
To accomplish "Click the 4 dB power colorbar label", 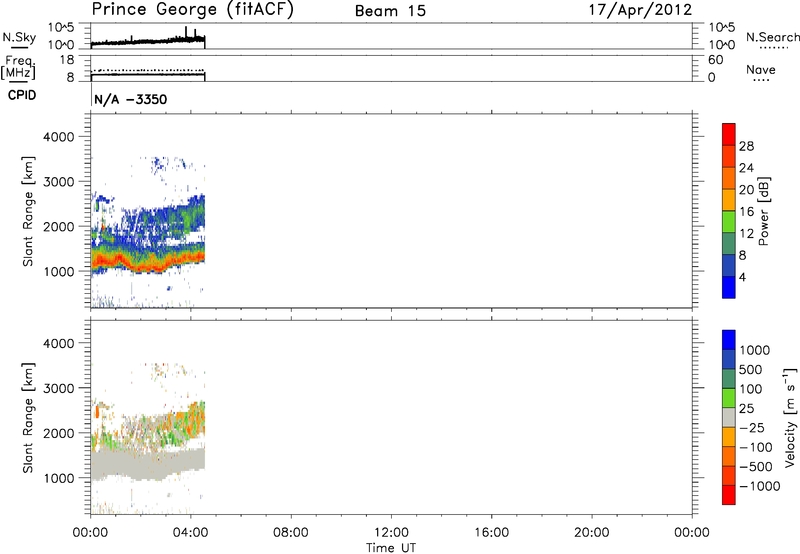I will 742,277.
